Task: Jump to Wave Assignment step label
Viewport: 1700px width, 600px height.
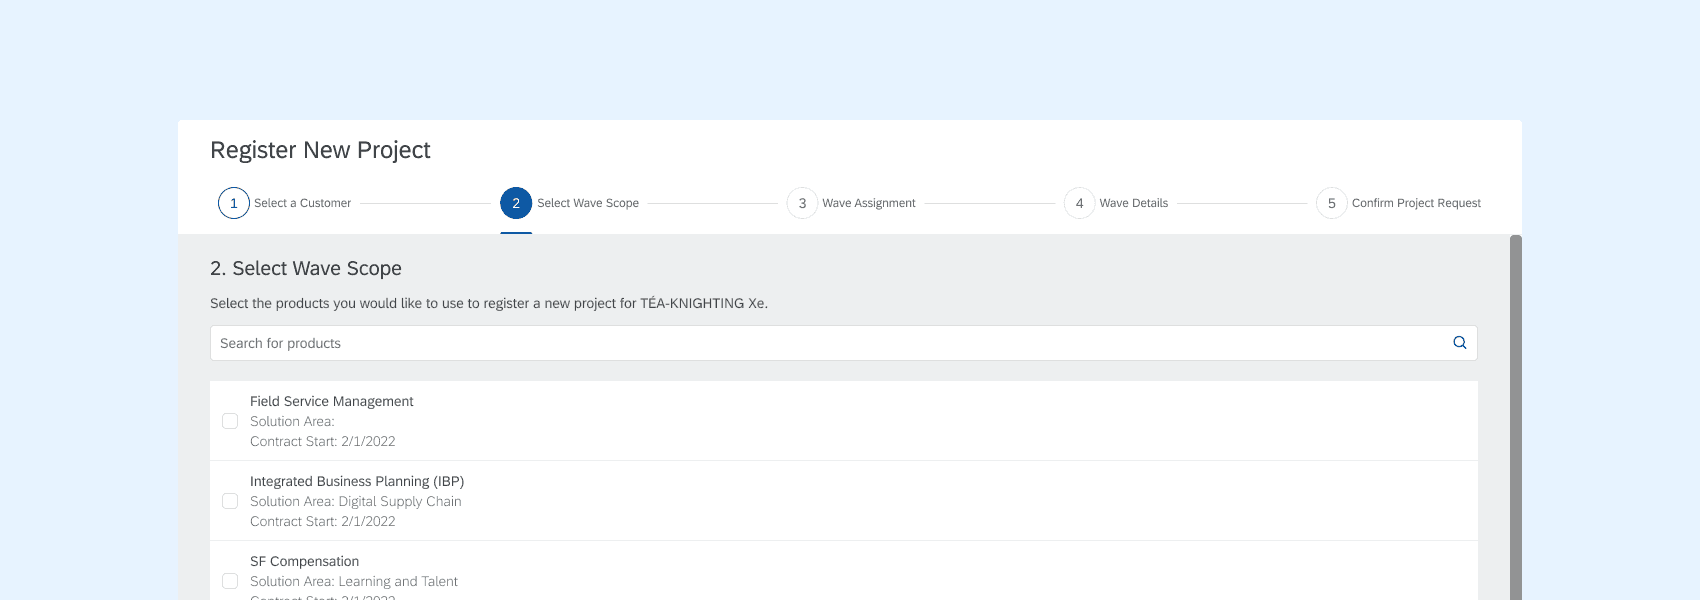Action: [869, 203]
